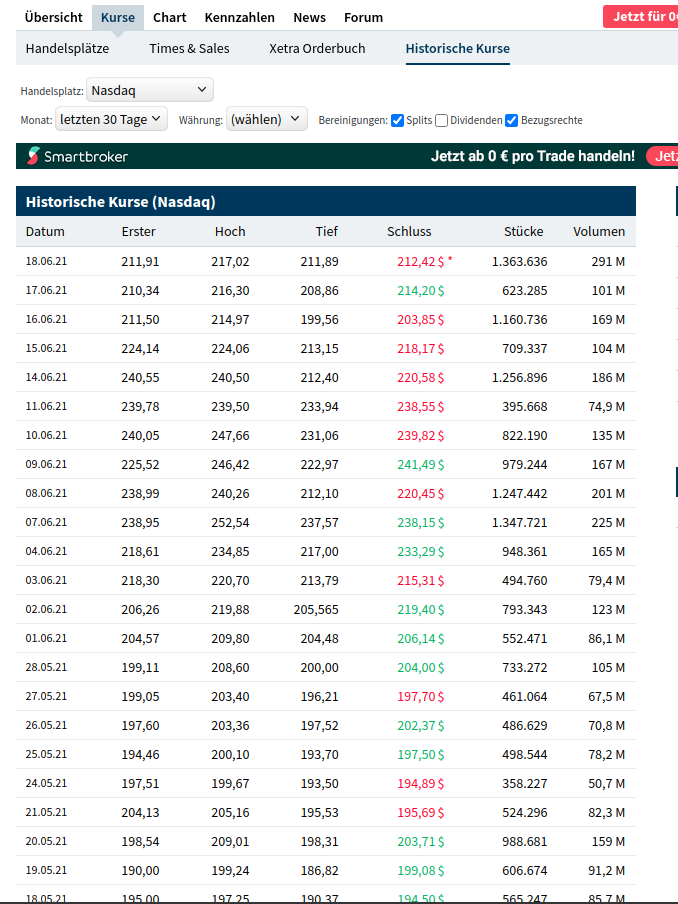Click the red 'Jetzt für' button

click(x=640, y=16)
